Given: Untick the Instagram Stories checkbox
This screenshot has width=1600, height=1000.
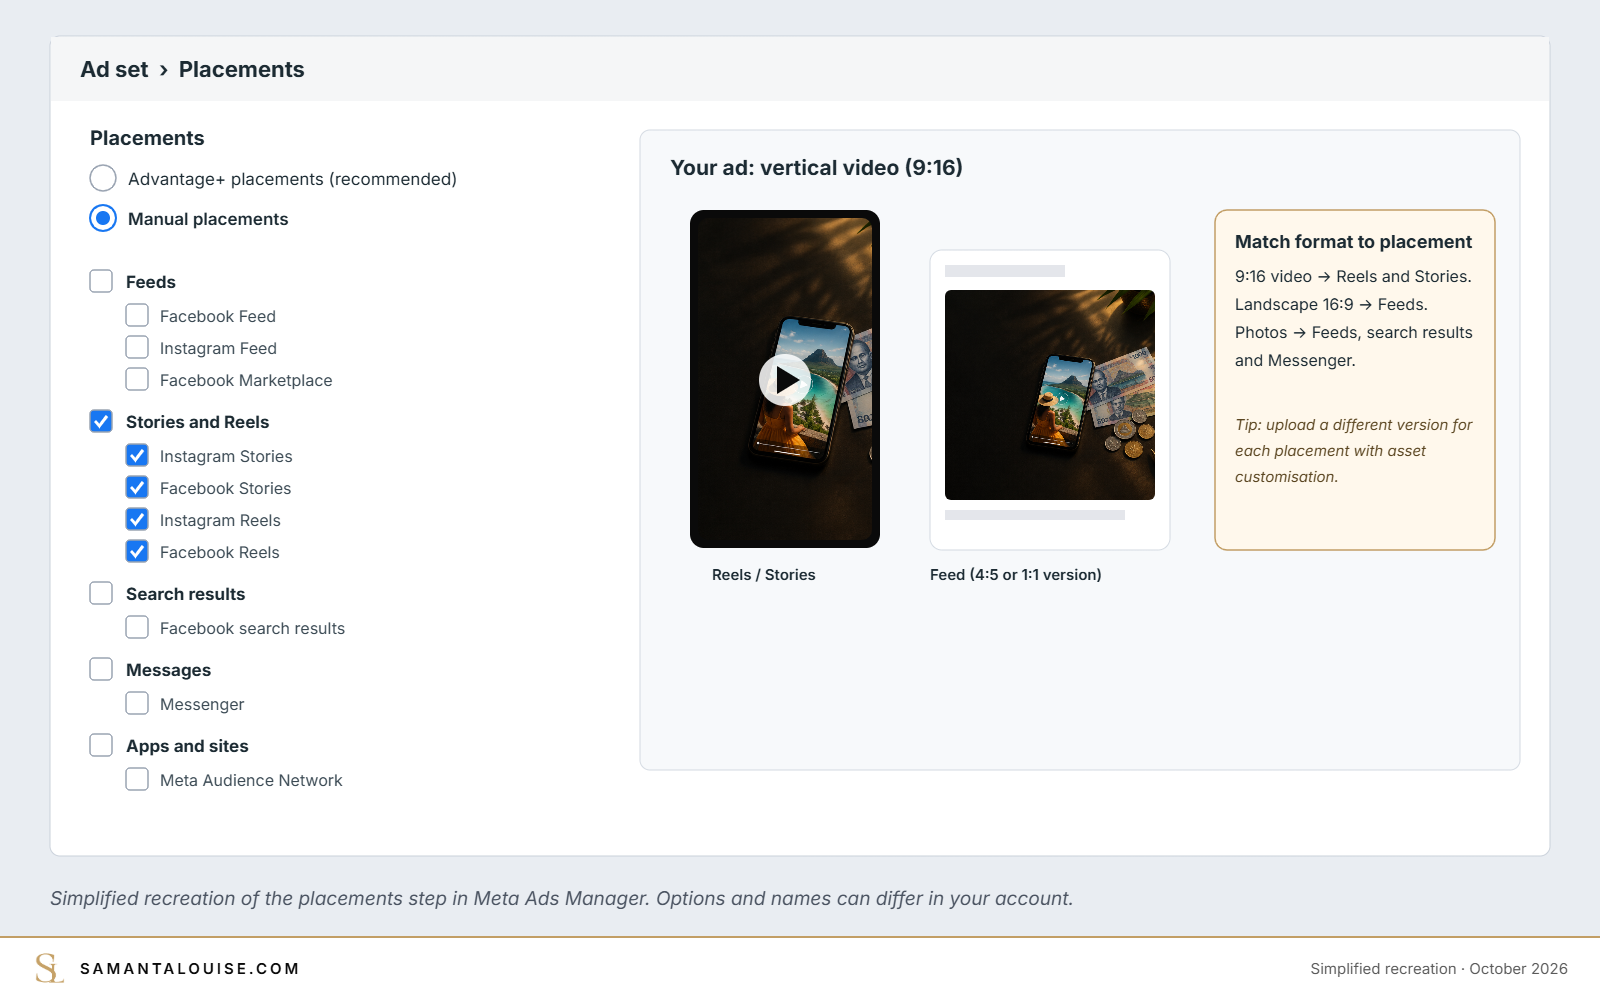Looking at the screenshot, I should [x=137, y=455].
